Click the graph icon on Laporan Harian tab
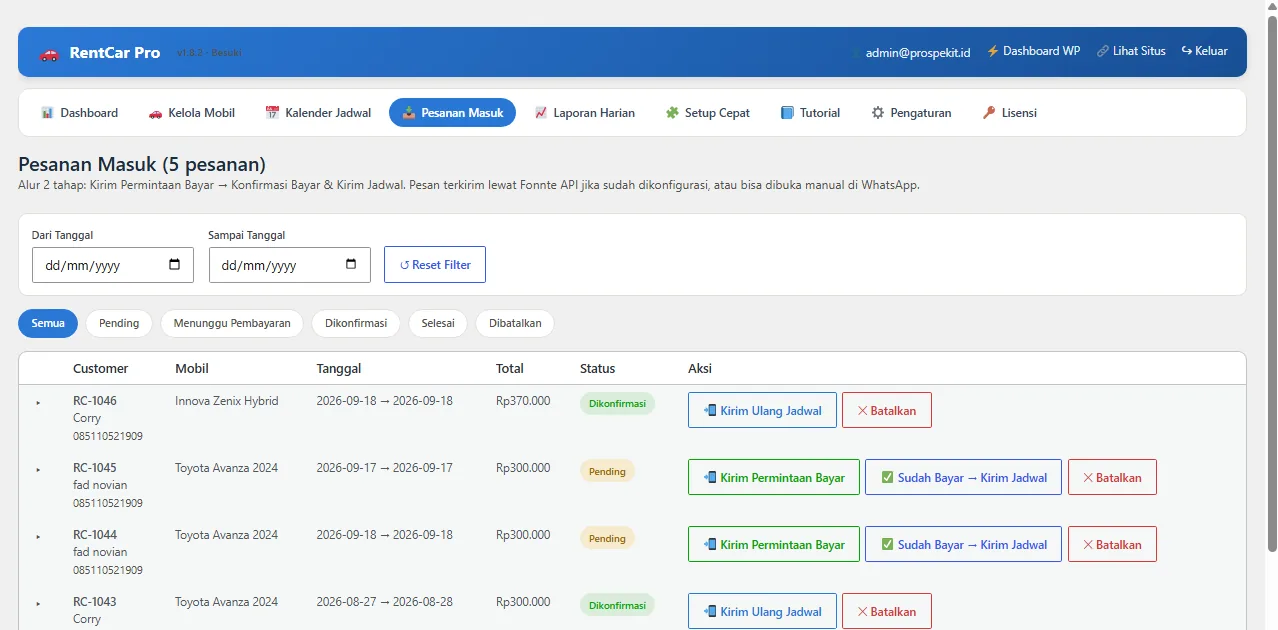1278x630 pixels. pyautogui.click(x=541, y=113)
